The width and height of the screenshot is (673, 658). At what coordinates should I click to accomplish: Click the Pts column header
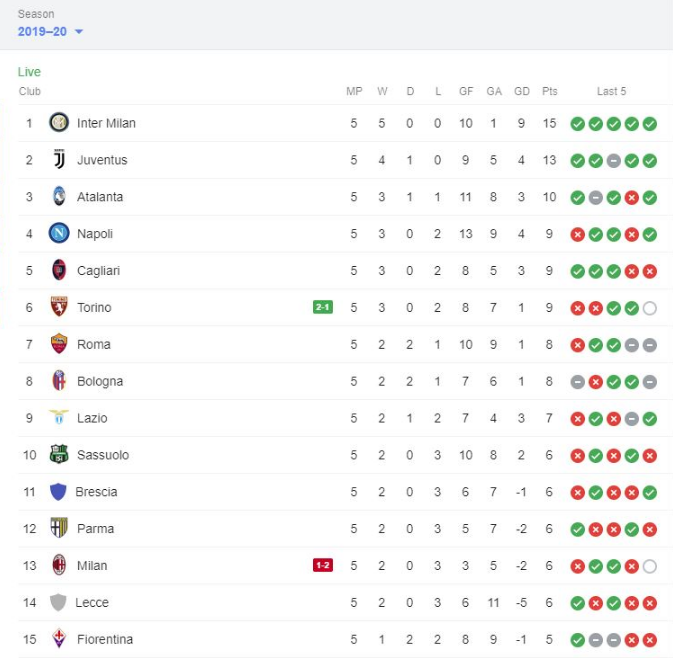pos(549,92)
